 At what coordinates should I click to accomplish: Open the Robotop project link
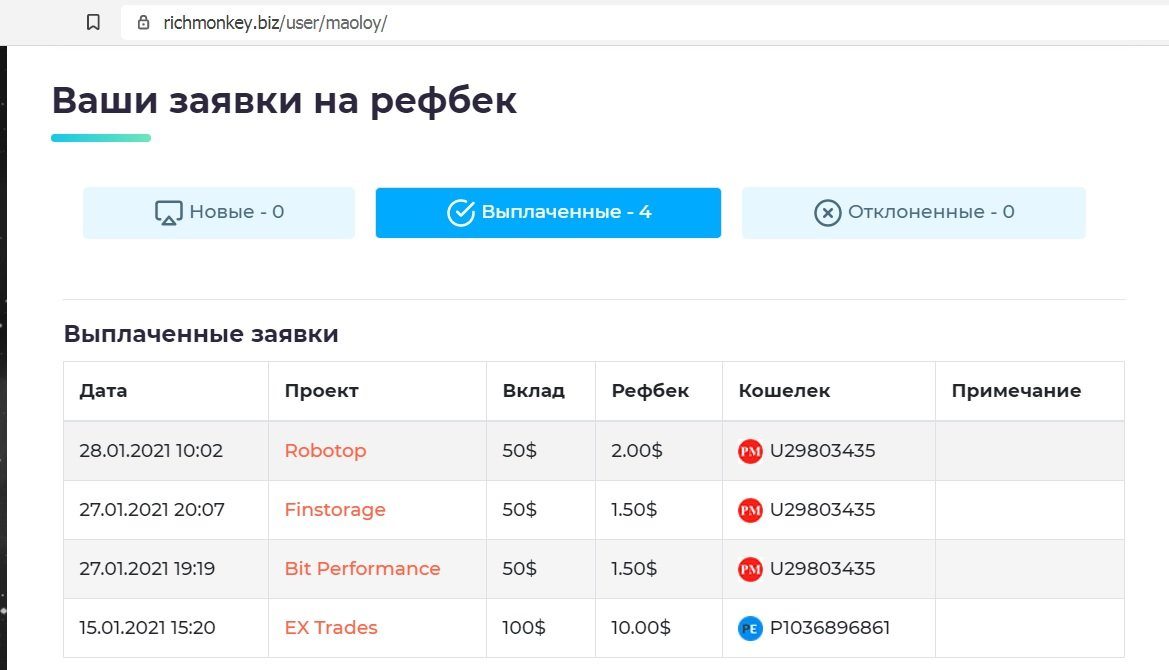pos(325,450)
